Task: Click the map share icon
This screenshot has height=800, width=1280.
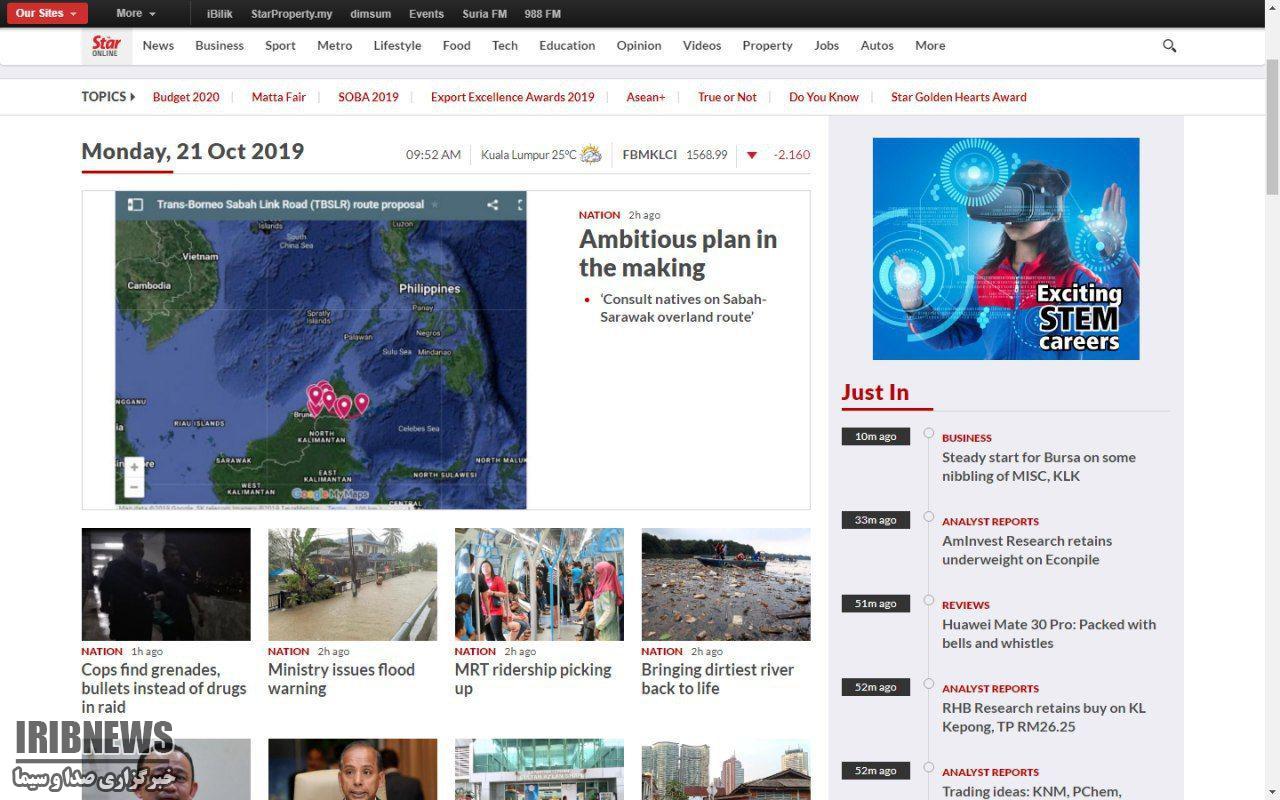Action: pos(492,205)
